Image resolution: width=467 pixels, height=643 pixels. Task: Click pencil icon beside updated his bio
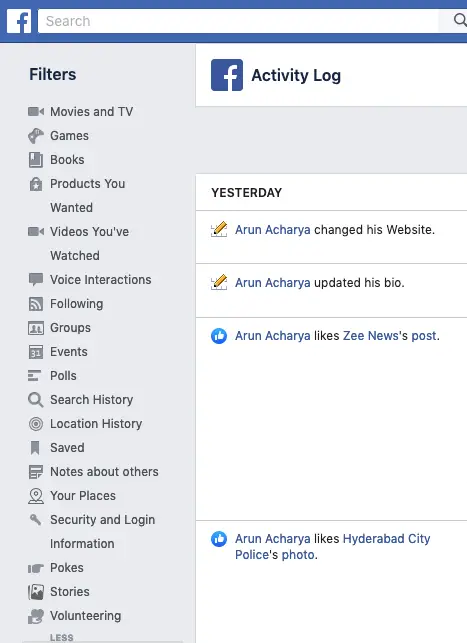(x=219, y=282)
